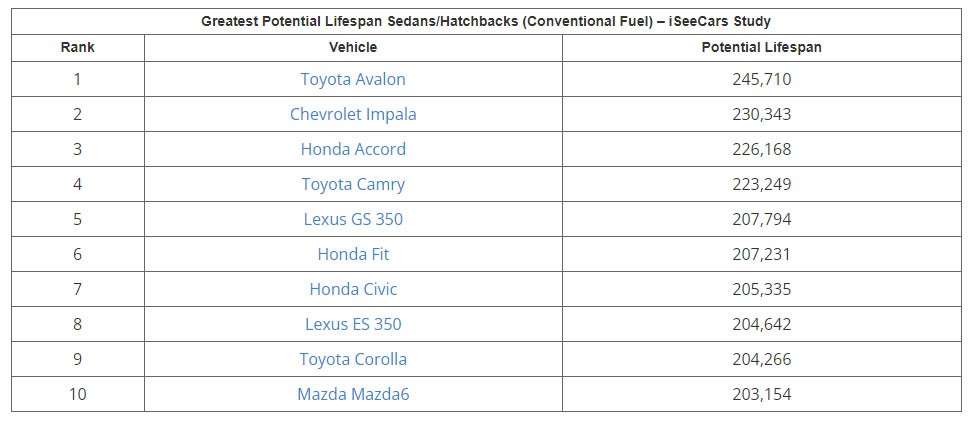Click the Honda Civic link

pyautogui.click(x=353, y=289)
